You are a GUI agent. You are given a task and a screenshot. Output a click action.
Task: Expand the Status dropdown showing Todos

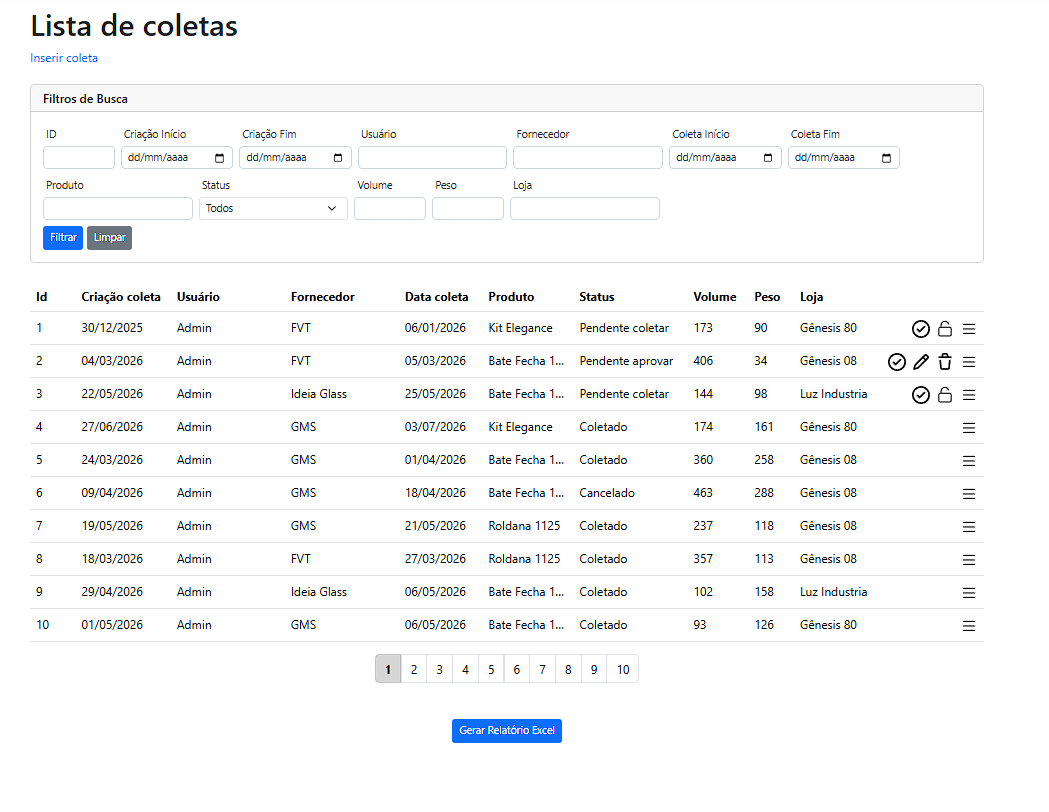pyautogui.click(x=273, y=209)
